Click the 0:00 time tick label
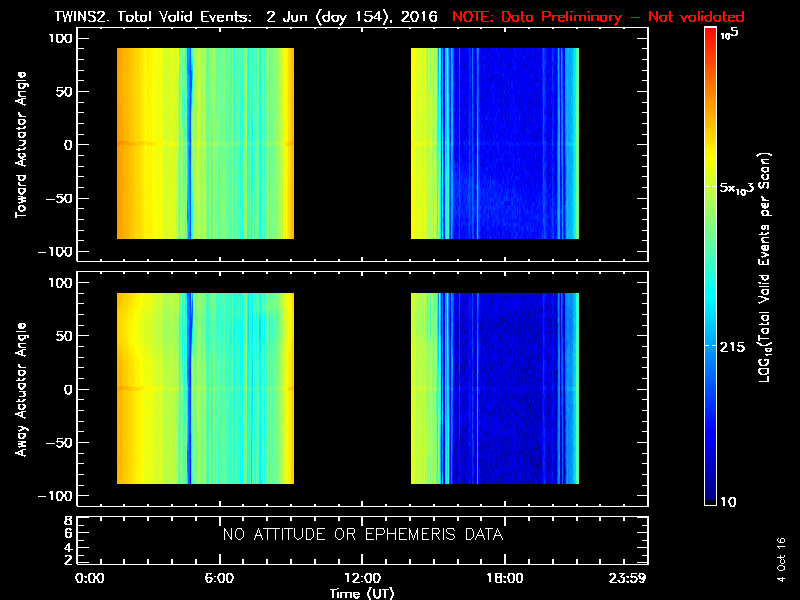This screenshot has height=600, width=800. click(89, 579)
